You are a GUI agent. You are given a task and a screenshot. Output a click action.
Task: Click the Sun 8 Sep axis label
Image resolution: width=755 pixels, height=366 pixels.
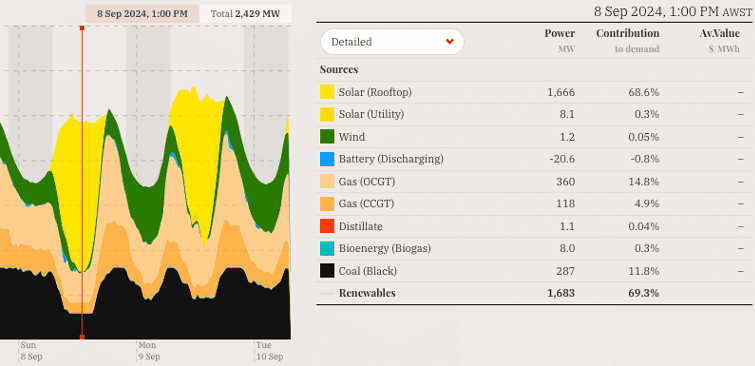[x=31, y=351]
